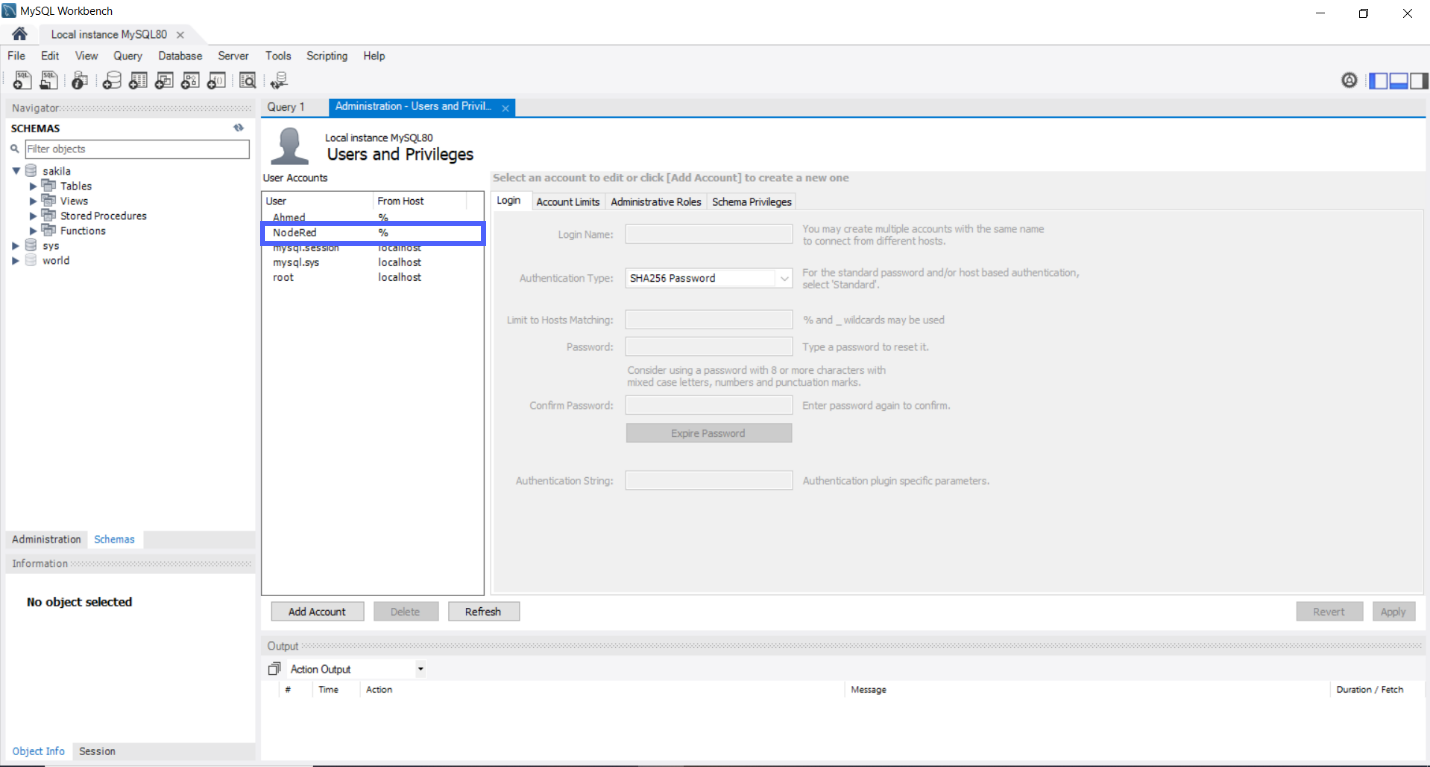Refresh the schemas list icon
The image size is (1430, 767).
click(x=239, y=128)
